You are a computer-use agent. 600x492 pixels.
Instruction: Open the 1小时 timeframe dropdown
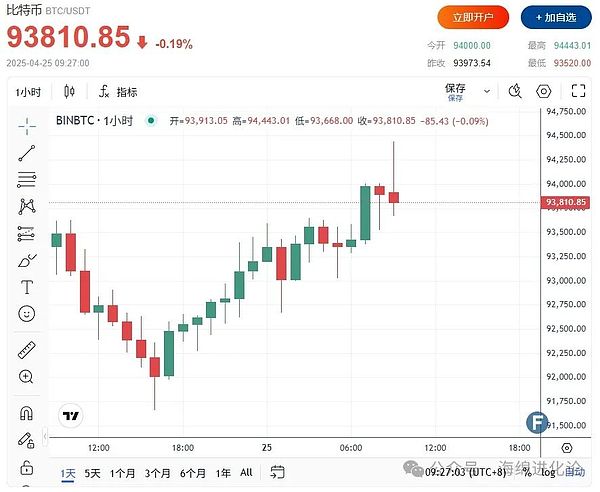28,91
